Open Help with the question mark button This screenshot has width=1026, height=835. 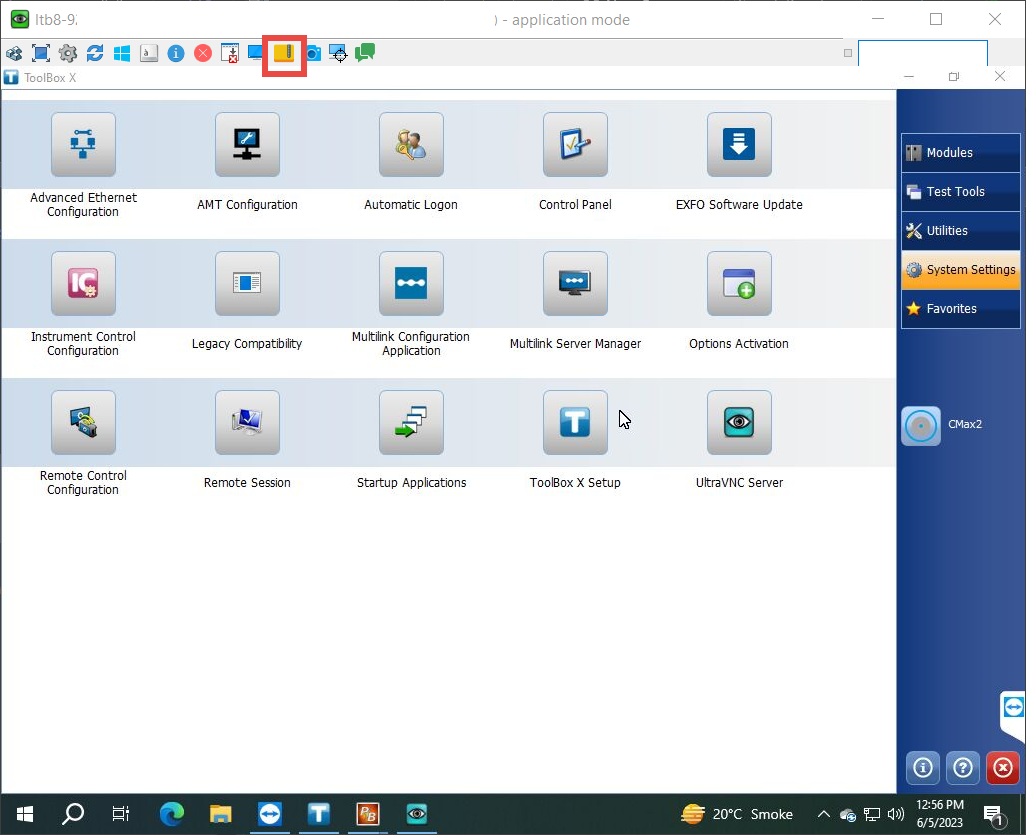click(x=963, y=767)
